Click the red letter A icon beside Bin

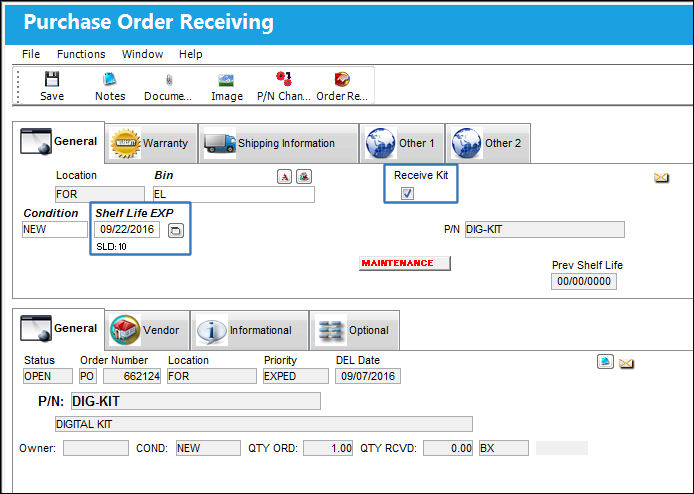point(284,177)
